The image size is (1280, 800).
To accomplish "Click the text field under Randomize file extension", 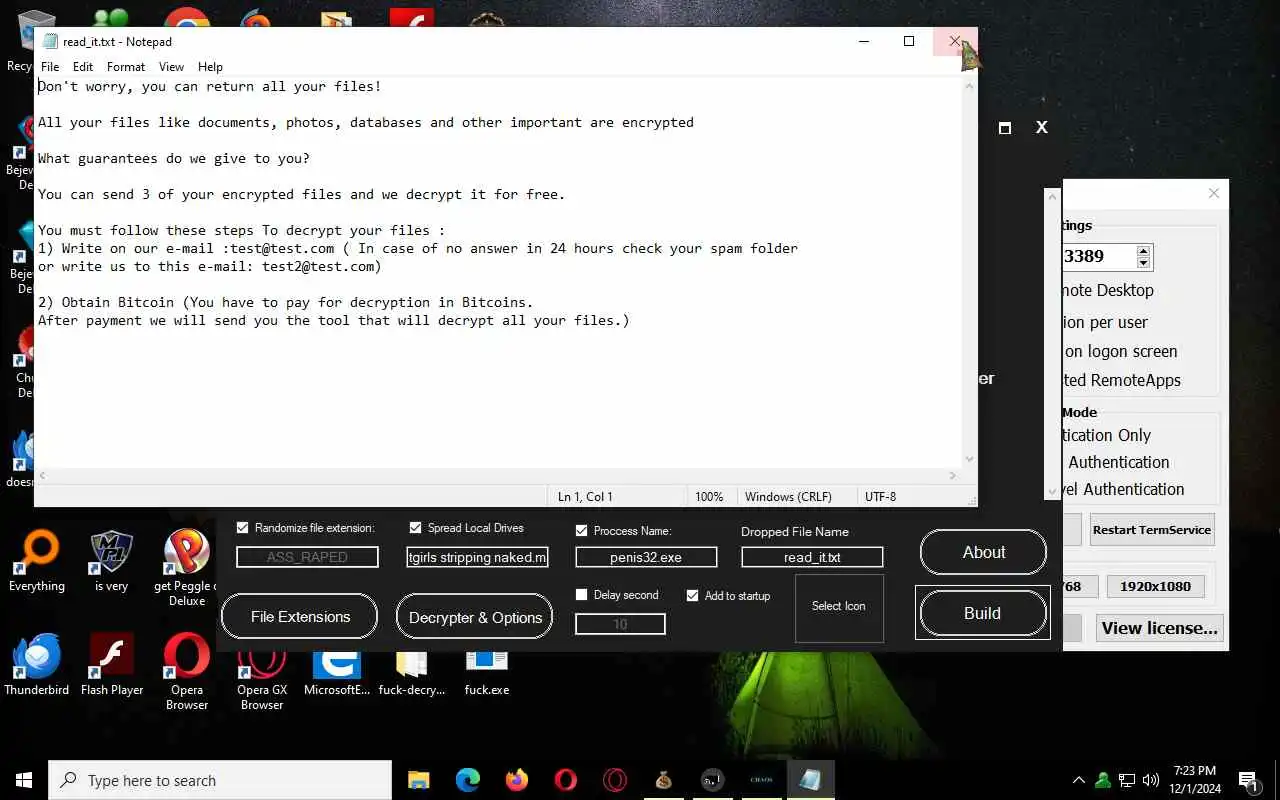I will click(307, 557).
